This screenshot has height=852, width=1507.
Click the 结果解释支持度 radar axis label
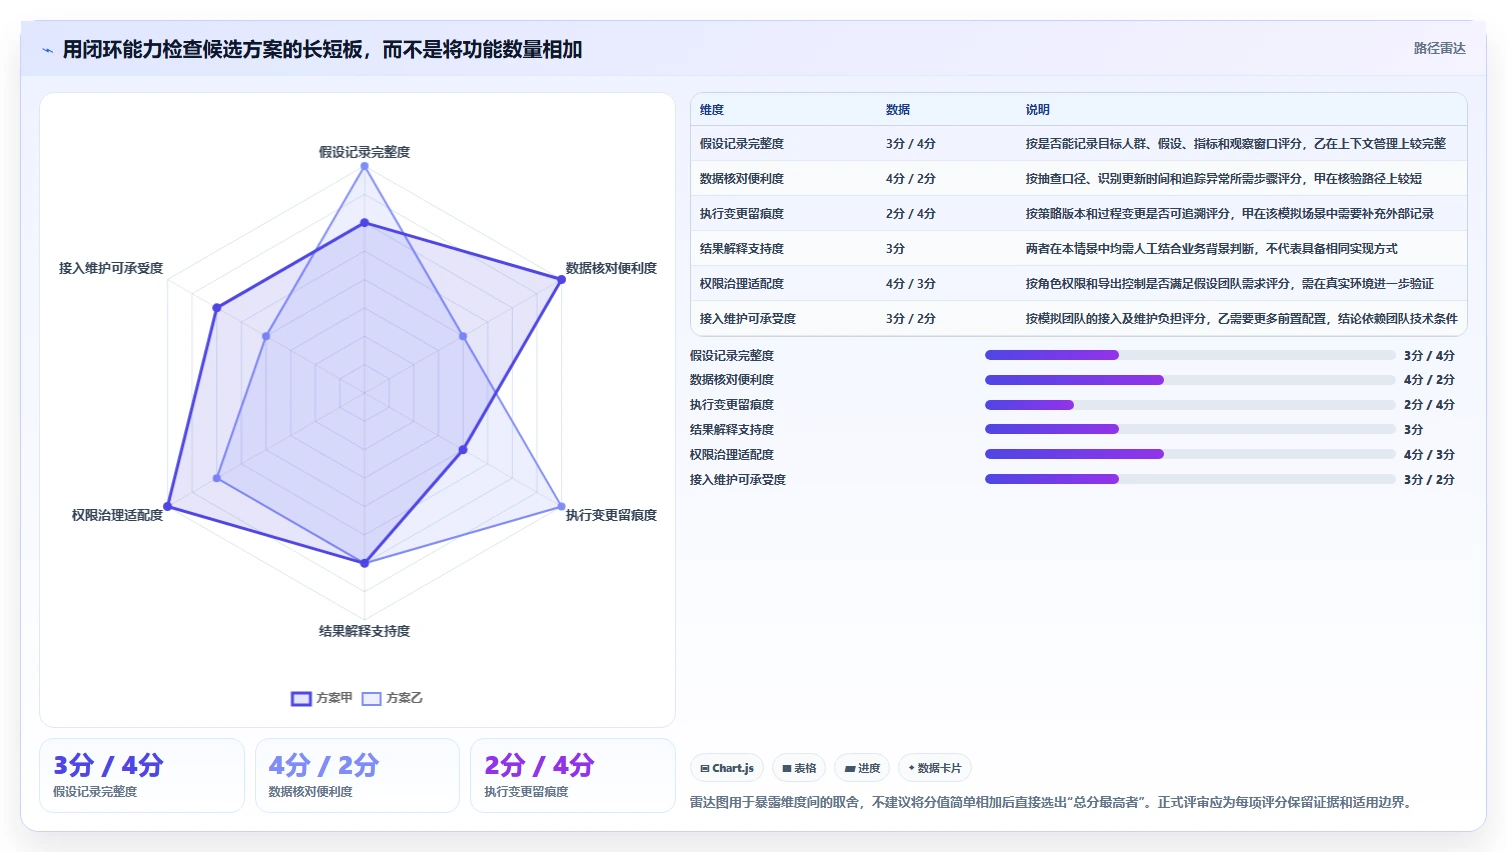[364, 631]
